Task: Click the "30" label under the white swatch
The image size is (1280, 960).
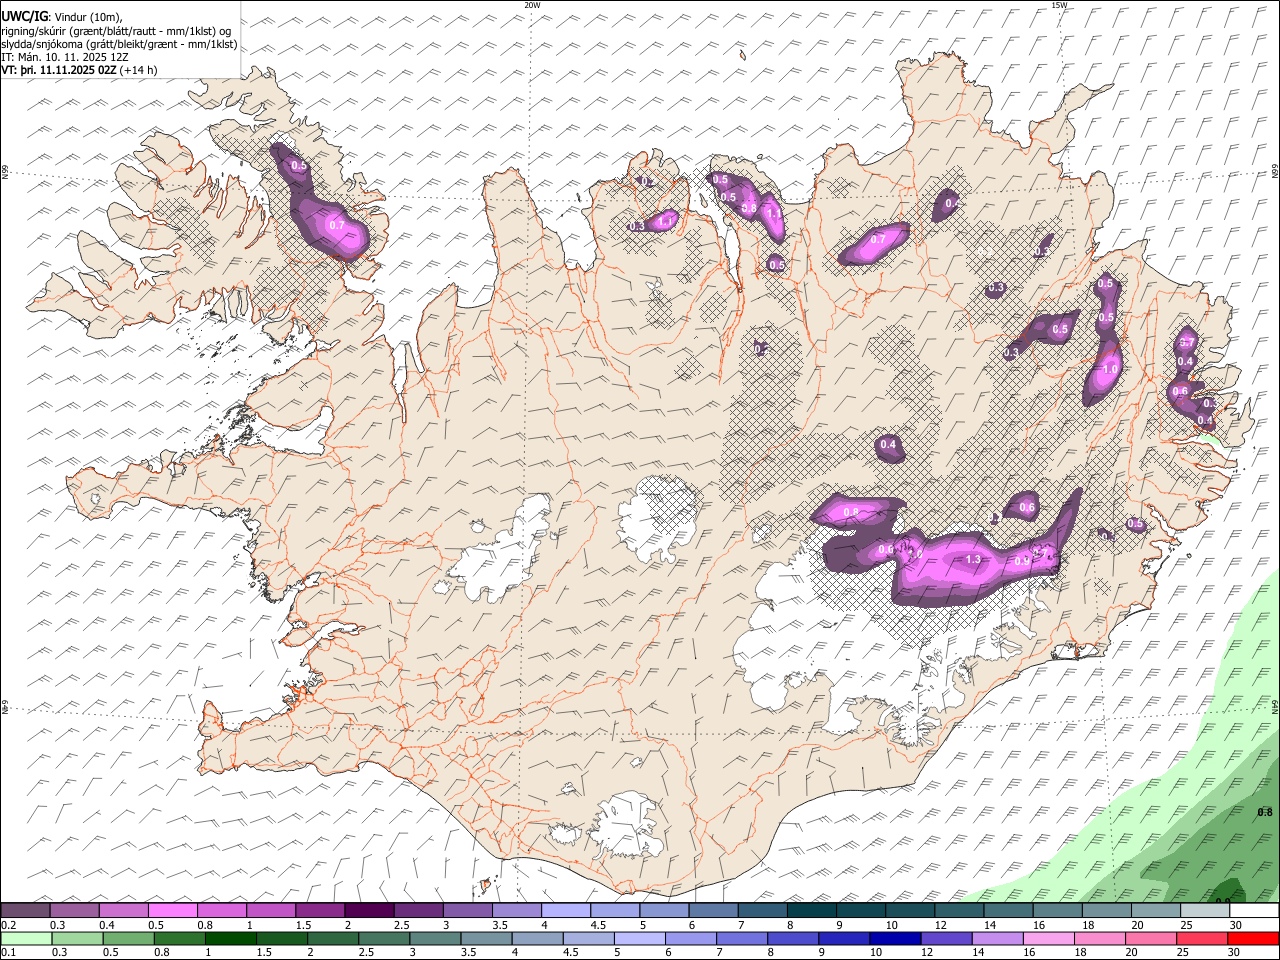Action: 1236,925
